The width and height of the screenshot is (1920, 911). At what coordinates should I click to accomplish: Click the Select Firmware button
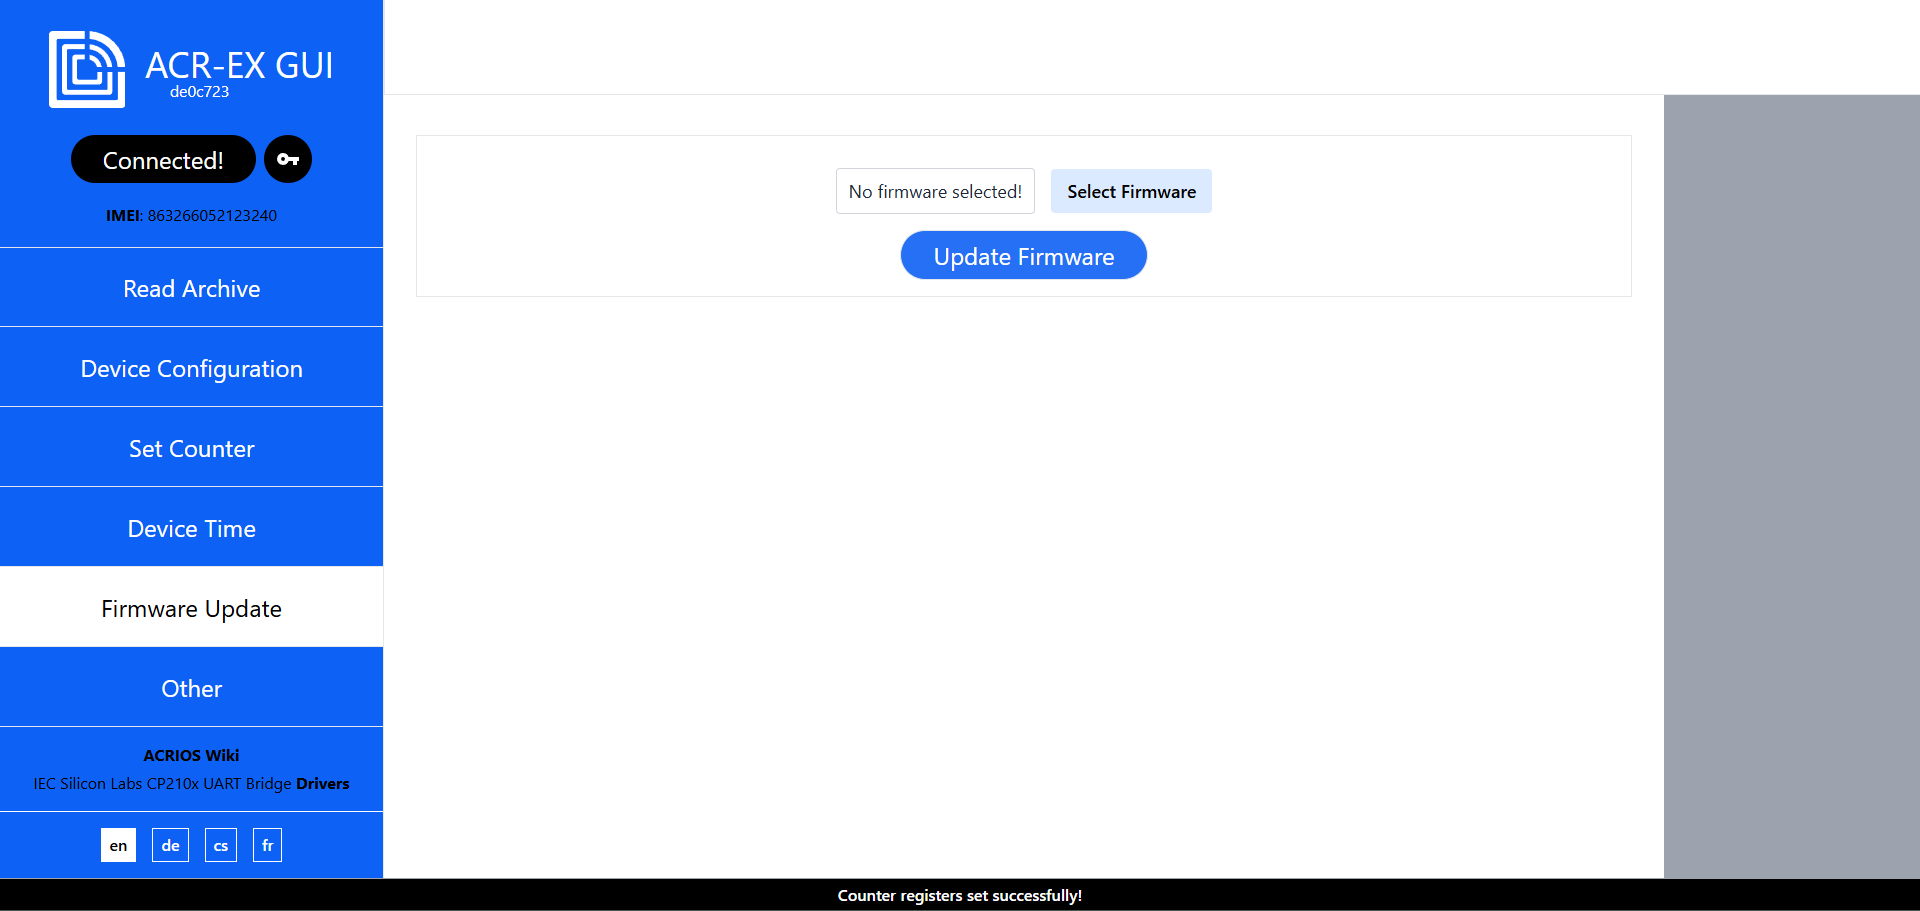pos(1131,192)
